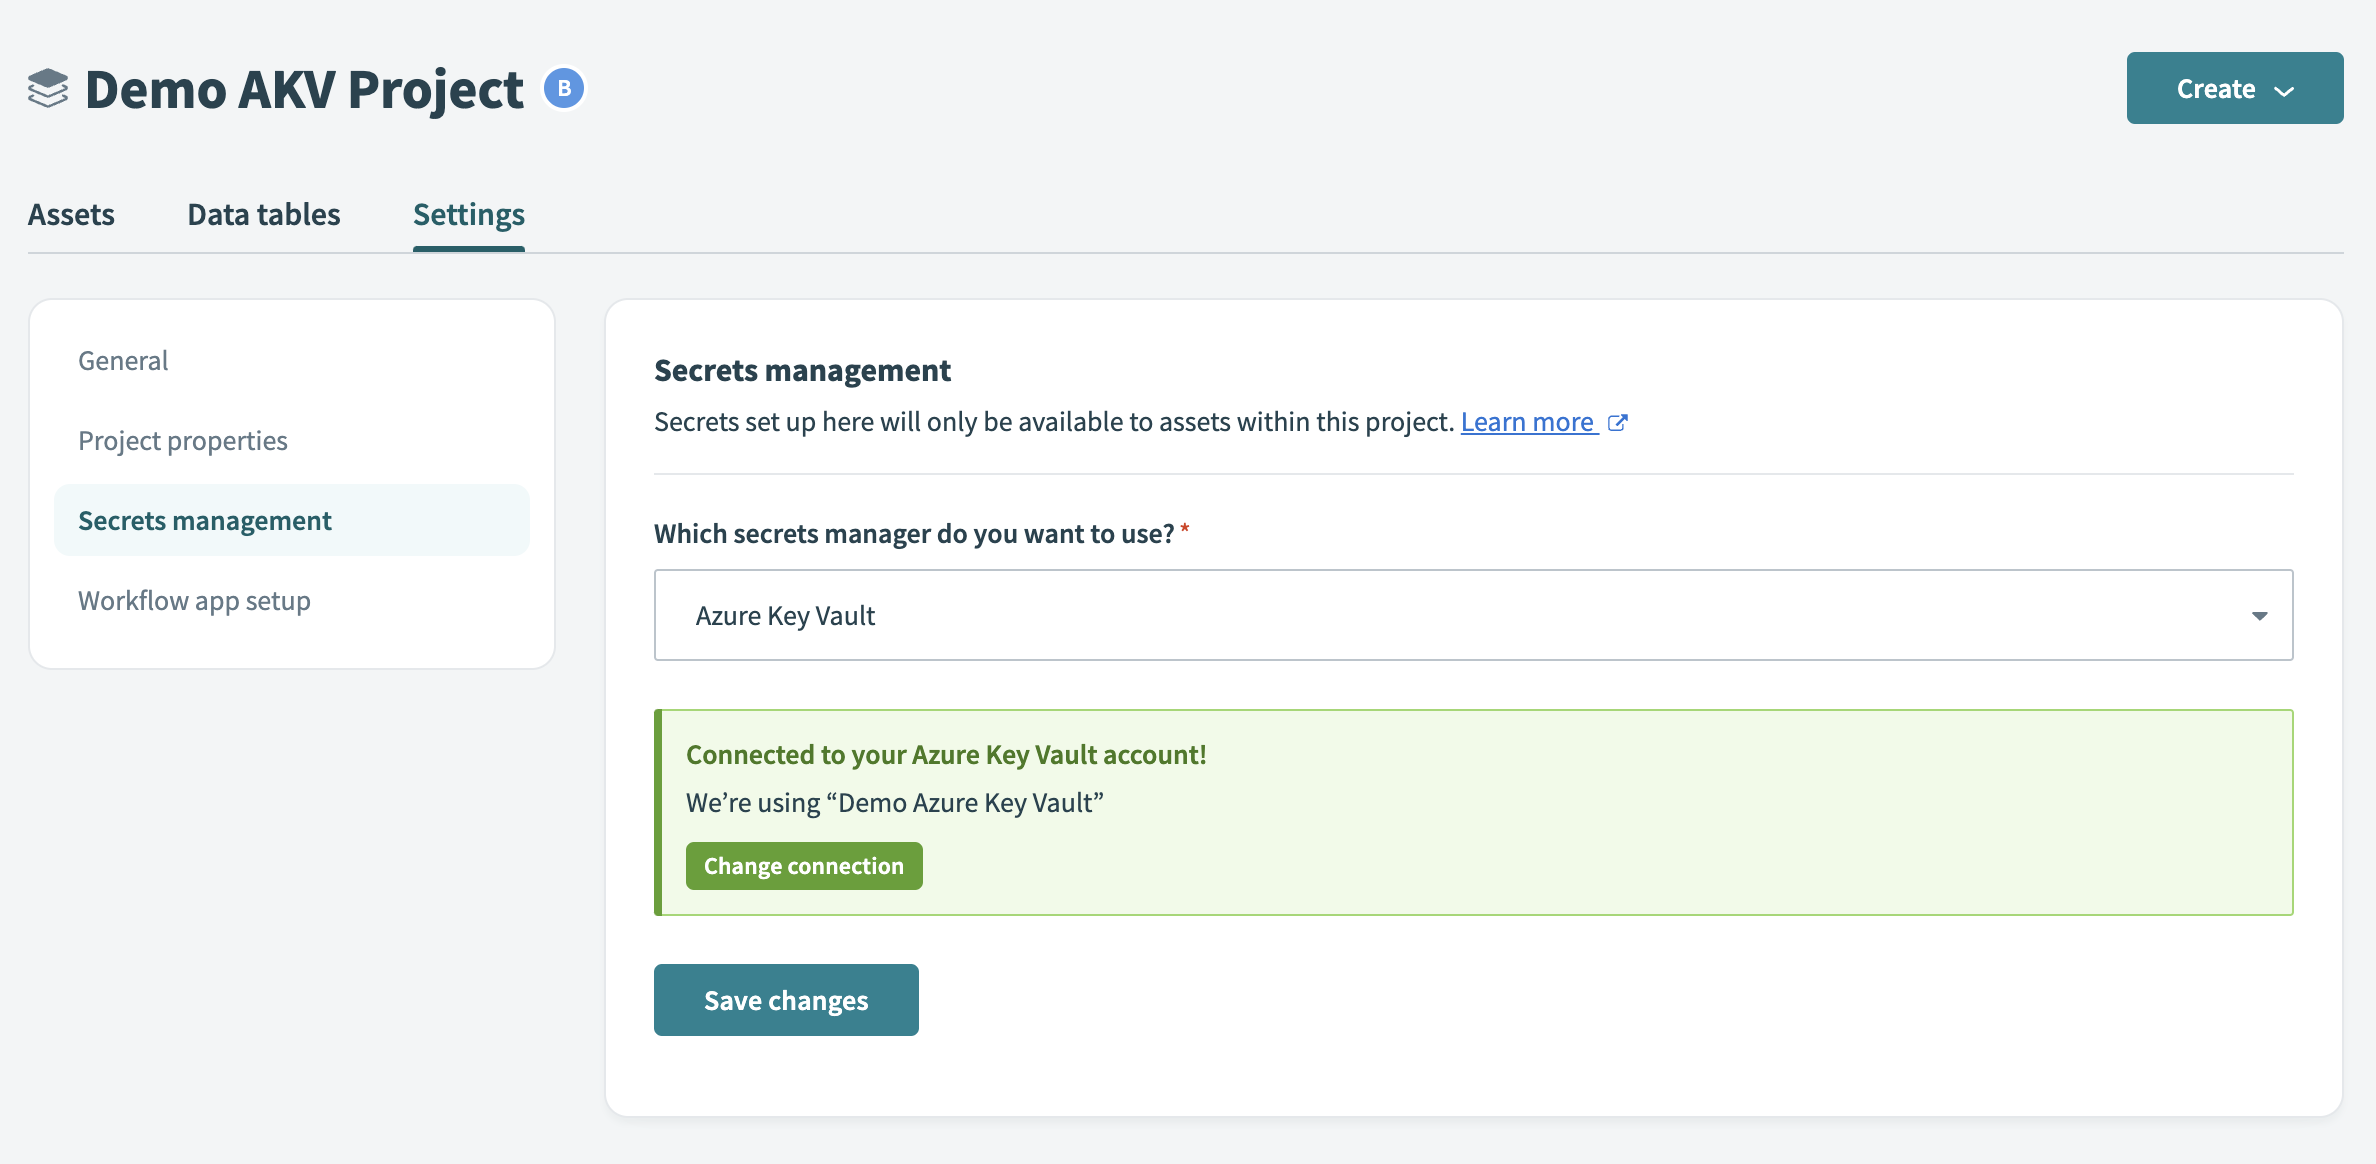This screenshot has width=2376, height=1164.
Task: Click the blue B avatar badge
Action: tap(564, 89)
